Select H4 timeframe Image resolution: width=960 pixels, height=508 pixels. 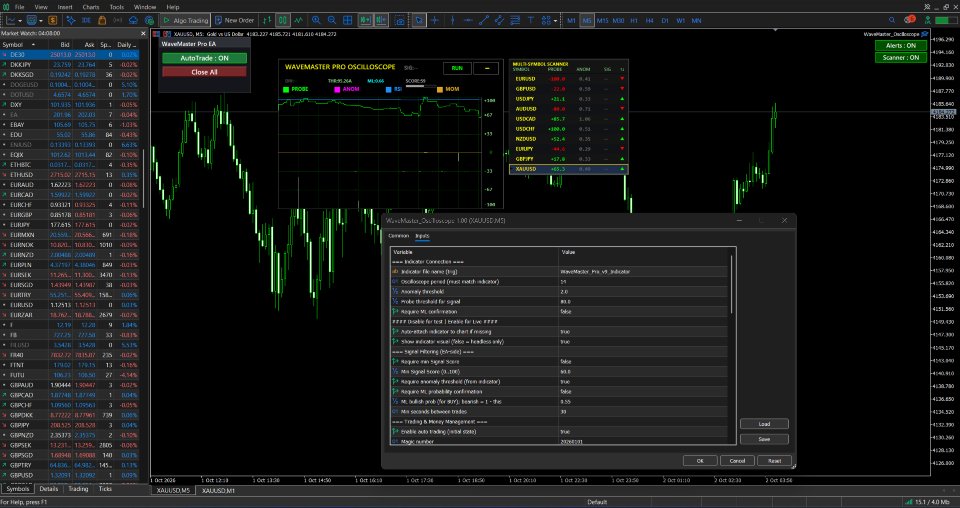click(x=650, y=20)
